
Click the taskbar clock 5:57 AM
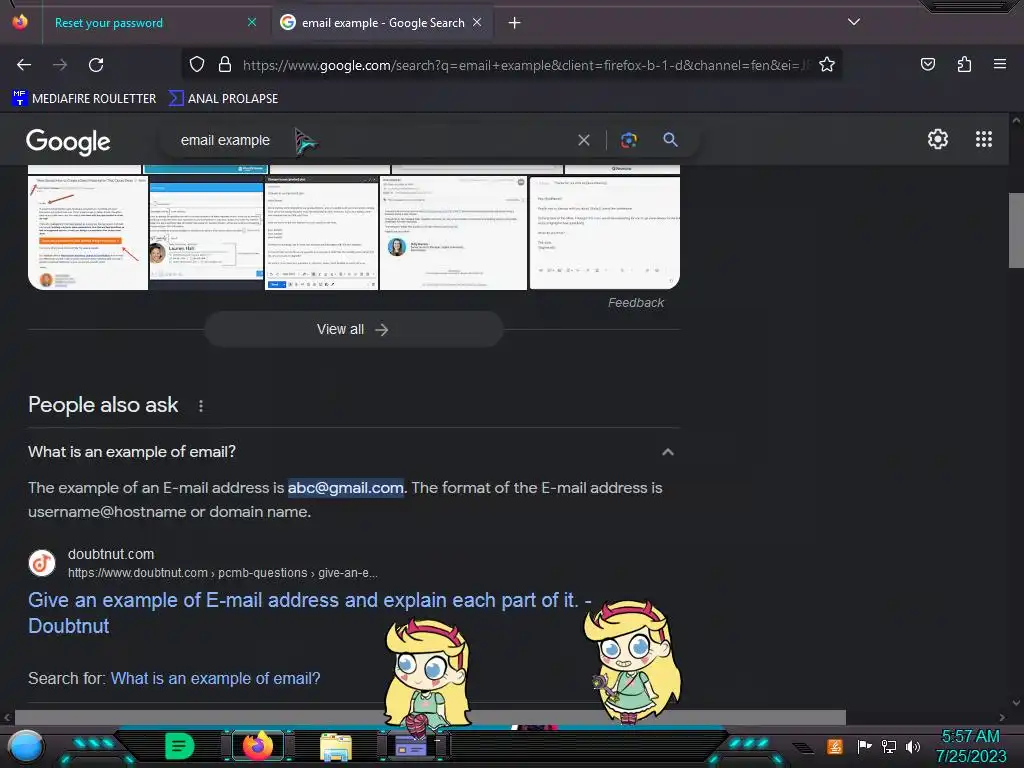(x=970, y=737)
